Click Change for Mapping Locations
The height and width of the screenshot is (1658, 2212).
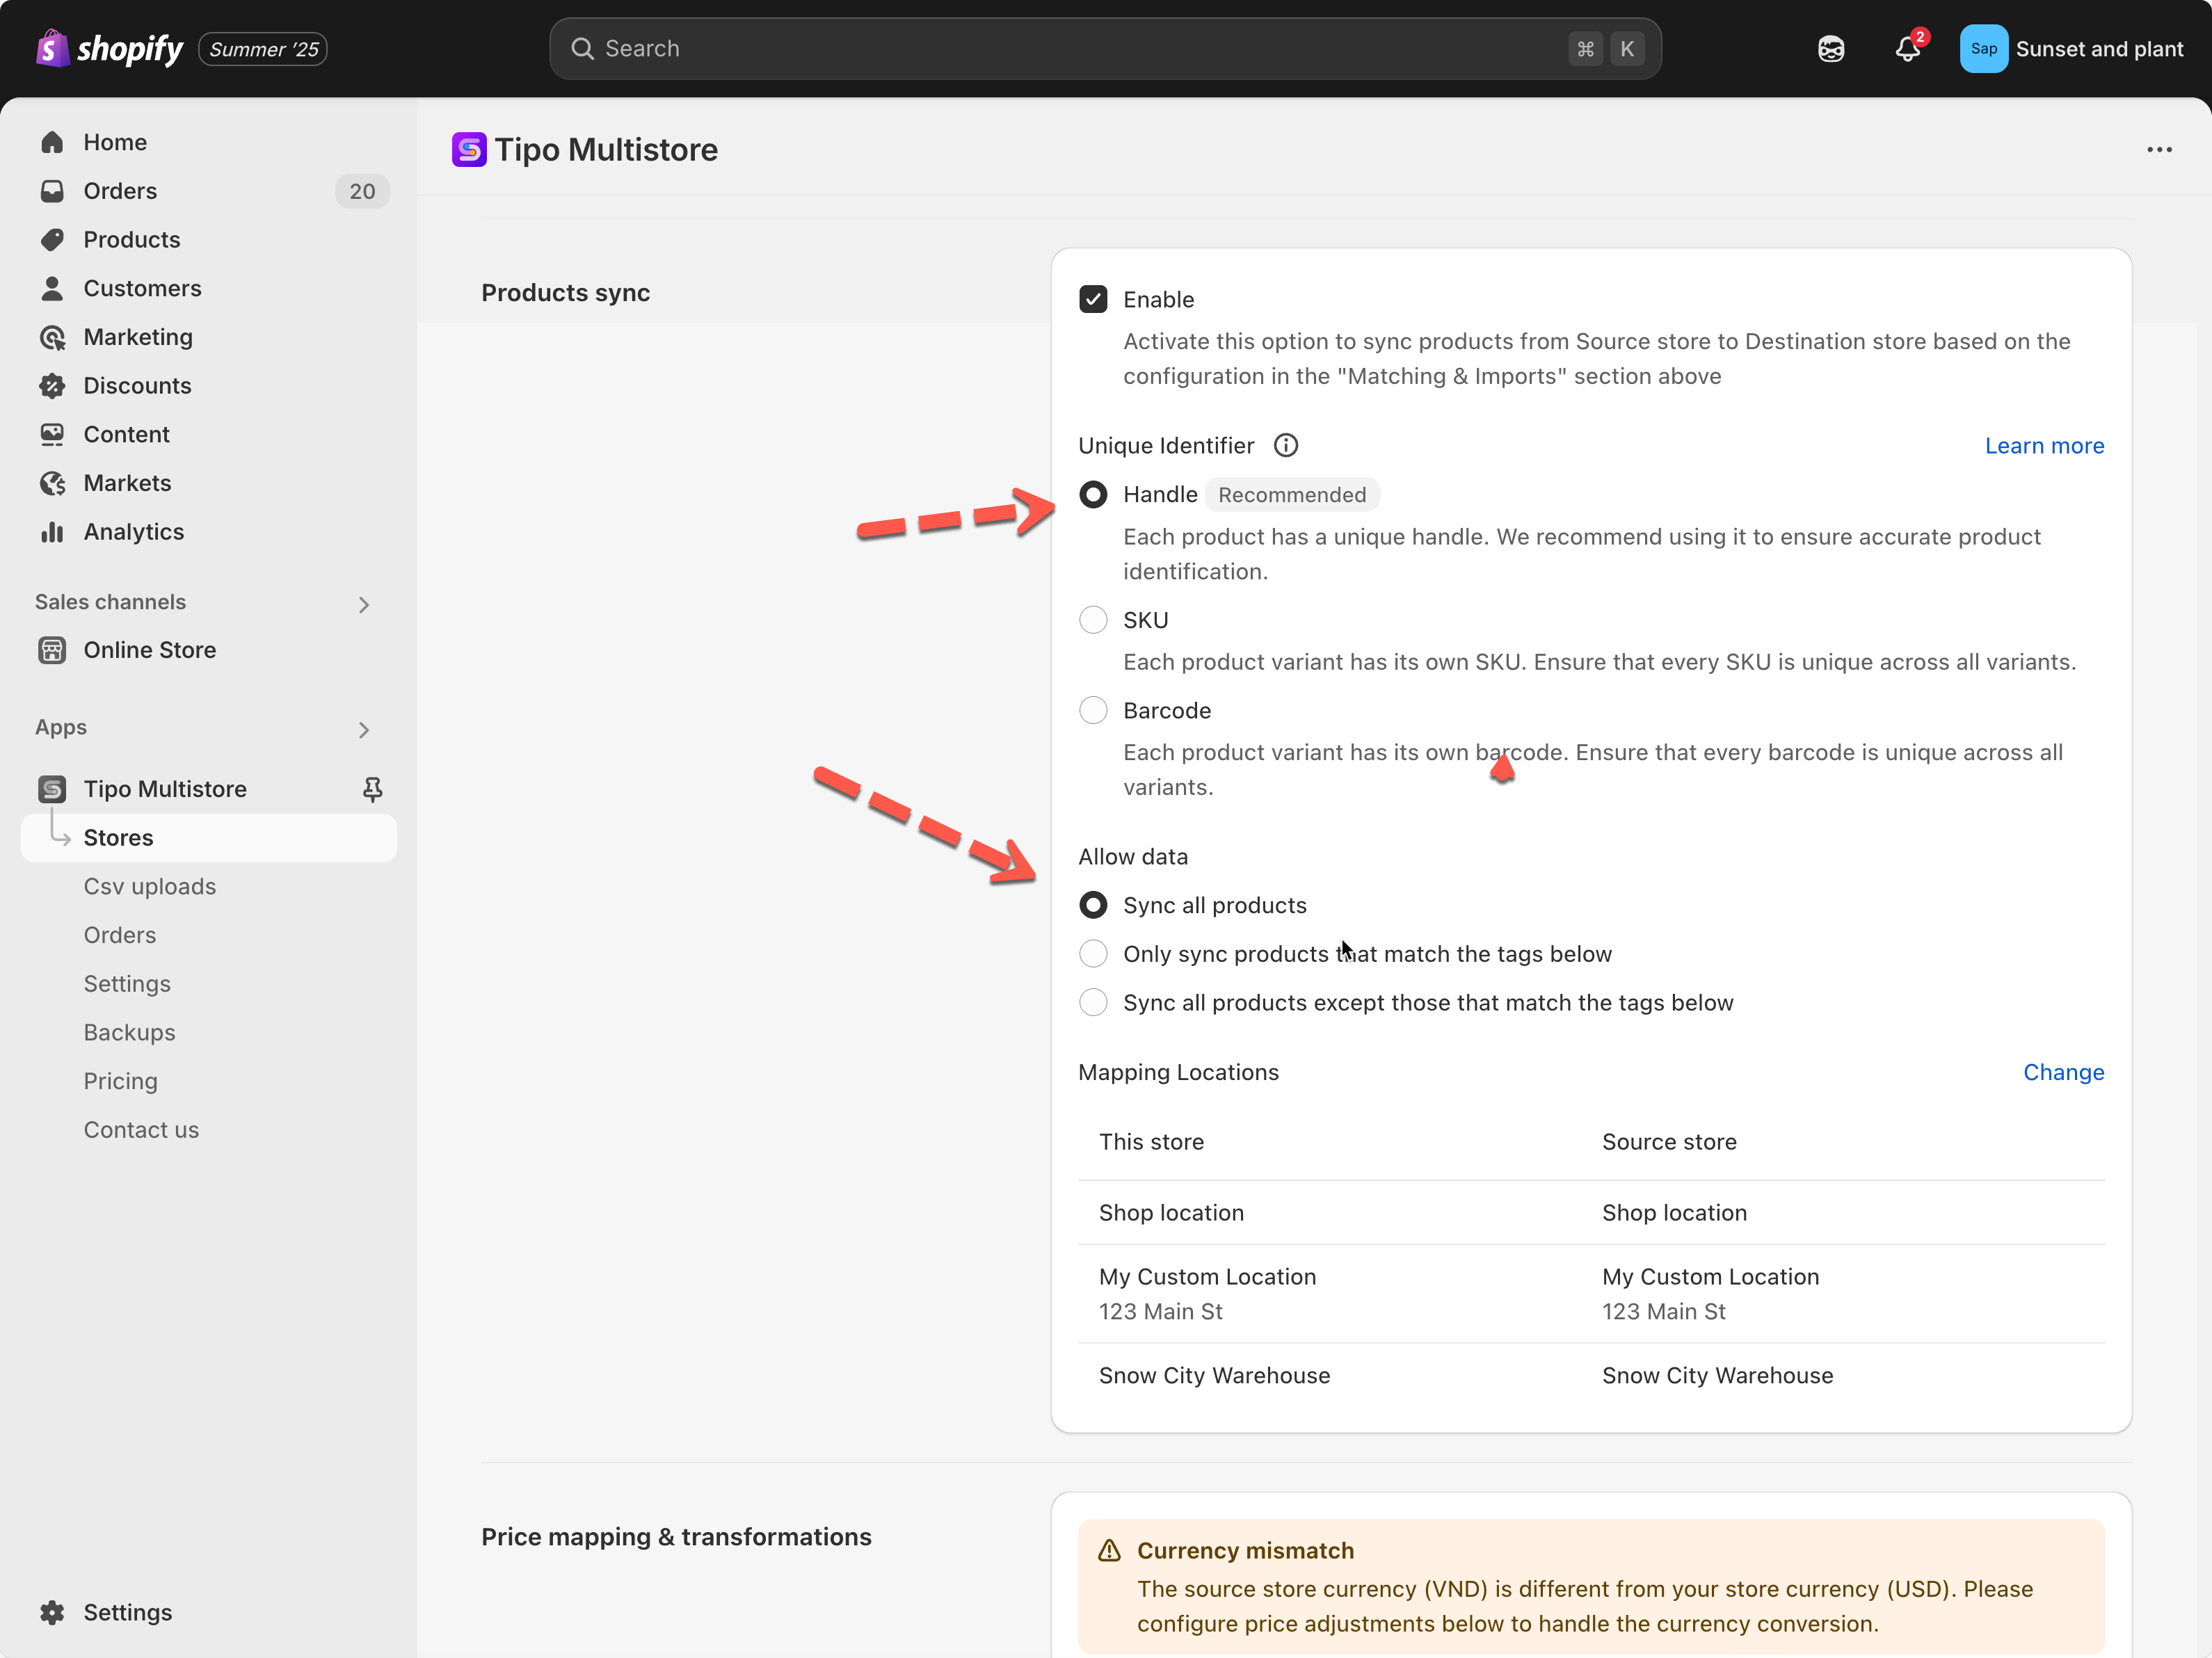click(2062, 1072)
